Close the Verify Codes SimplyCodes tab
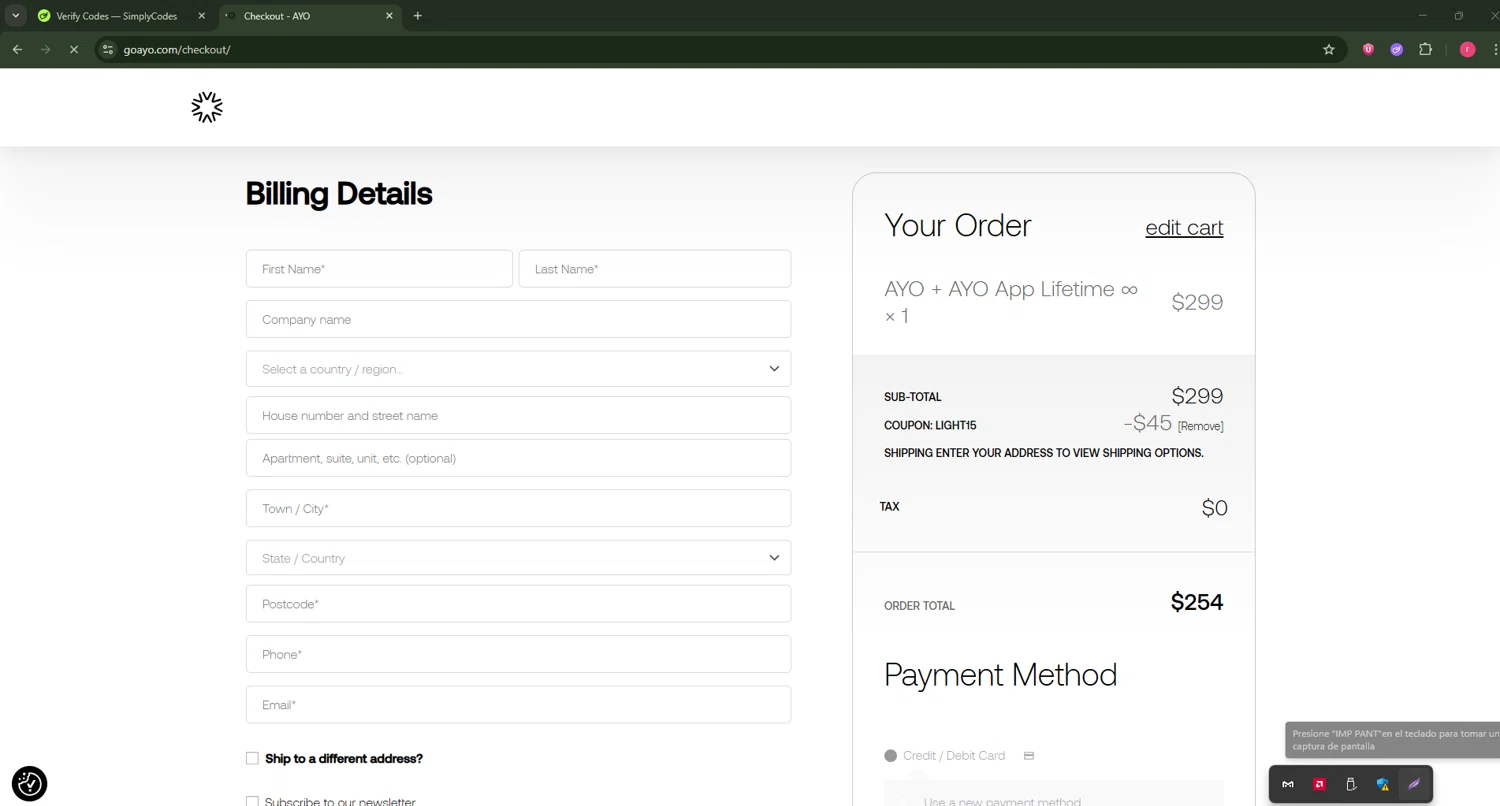 [201, 16]
